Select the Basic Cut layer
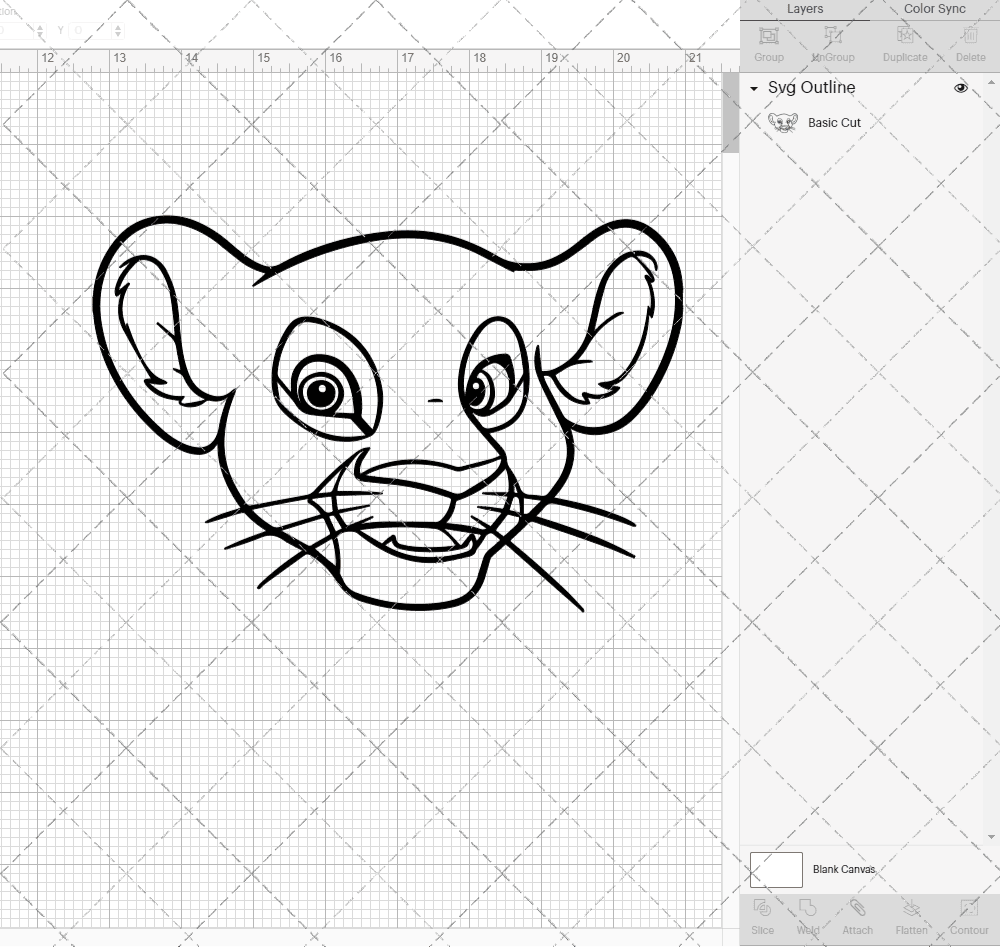Screen dimensions: 1000x947 [x=833, y=122]
